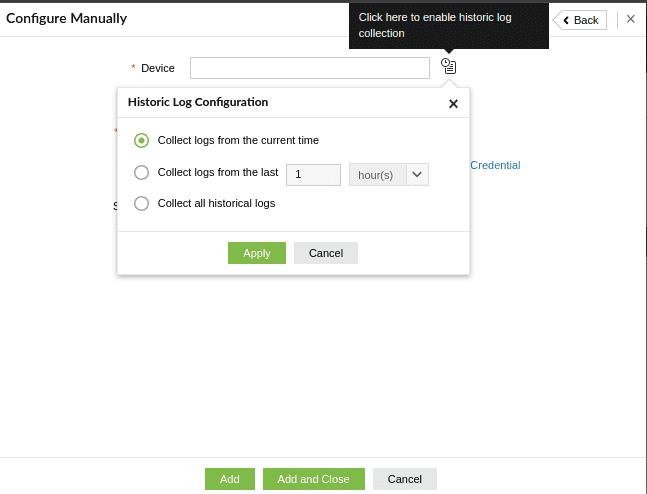Viewport: 647px width, 494px height.
Task: Click the dropdown arrow beside hour(s)
Action: point(418,174)
